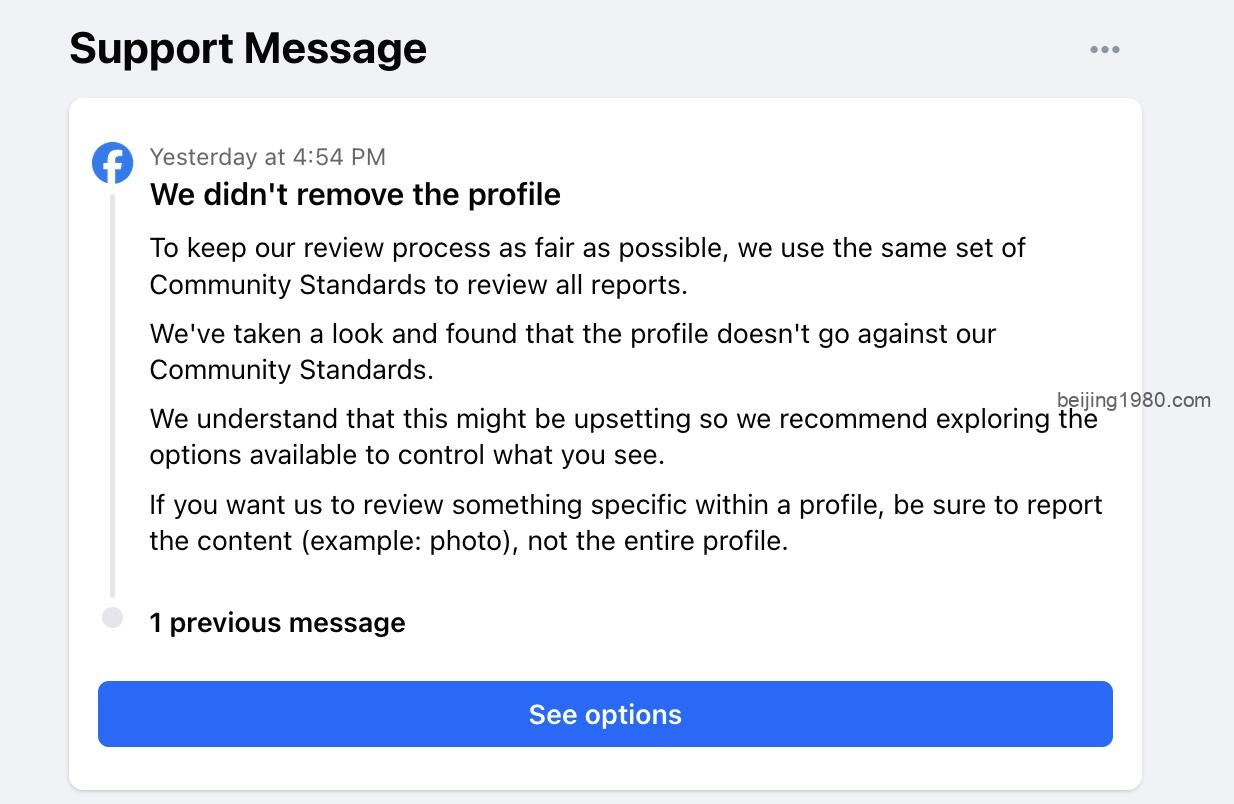Click the paragraph starting We've taken a look
This screenshot has height=804, width=1234.
pos(573,351)
